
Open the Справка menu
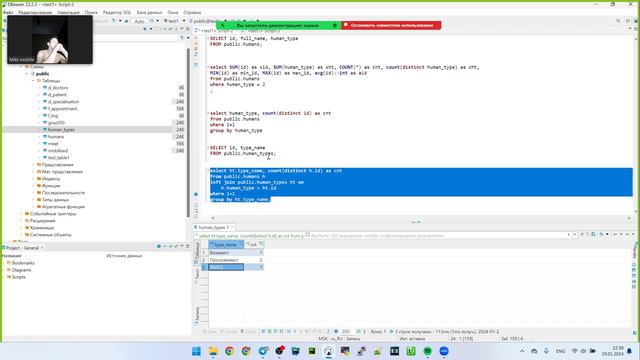point(192,13)
